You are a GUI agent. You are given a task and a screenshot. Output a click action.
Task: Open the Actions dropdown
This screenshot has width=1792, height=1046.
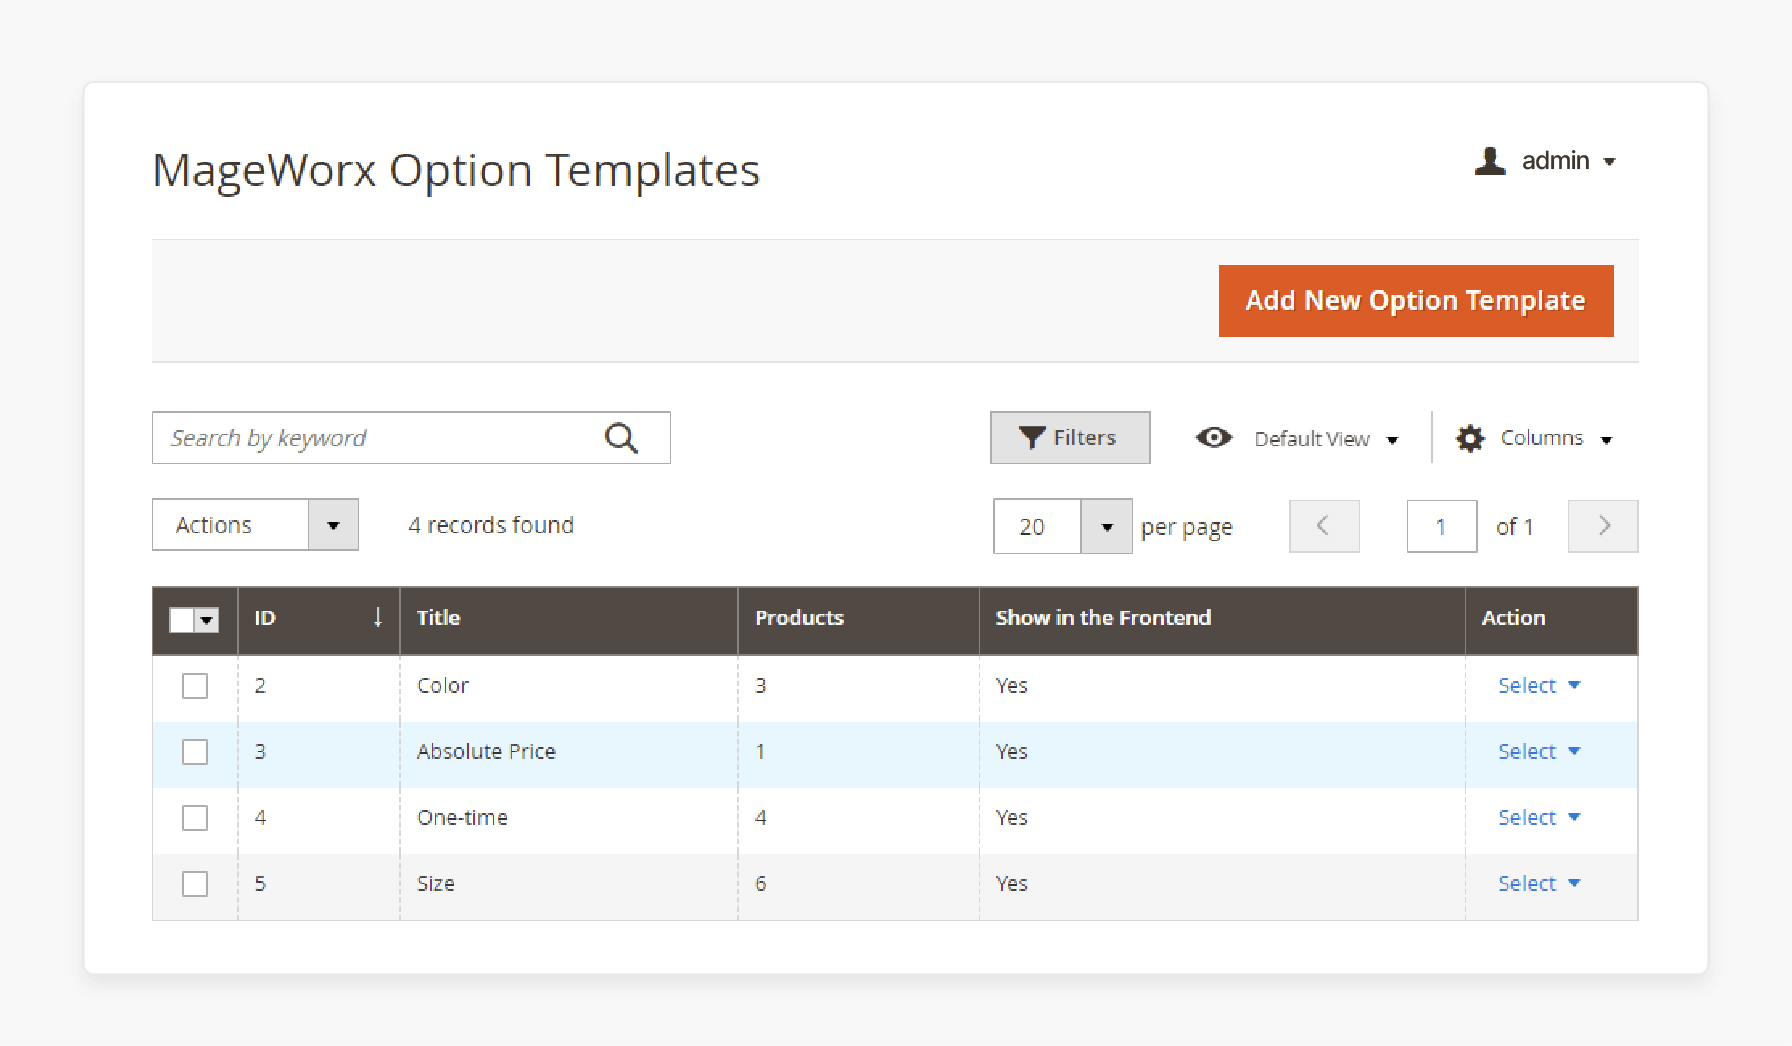[255, 525]
